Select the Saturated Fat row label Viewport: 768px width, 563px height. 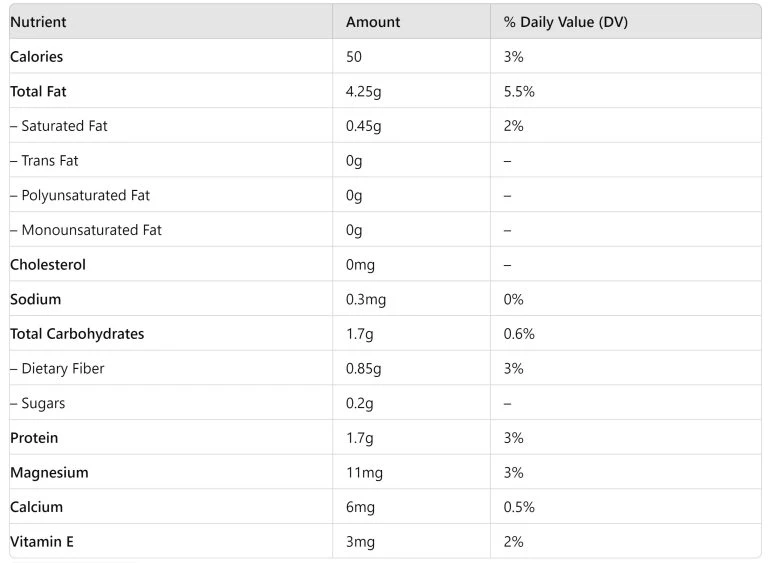click(59, 126)
